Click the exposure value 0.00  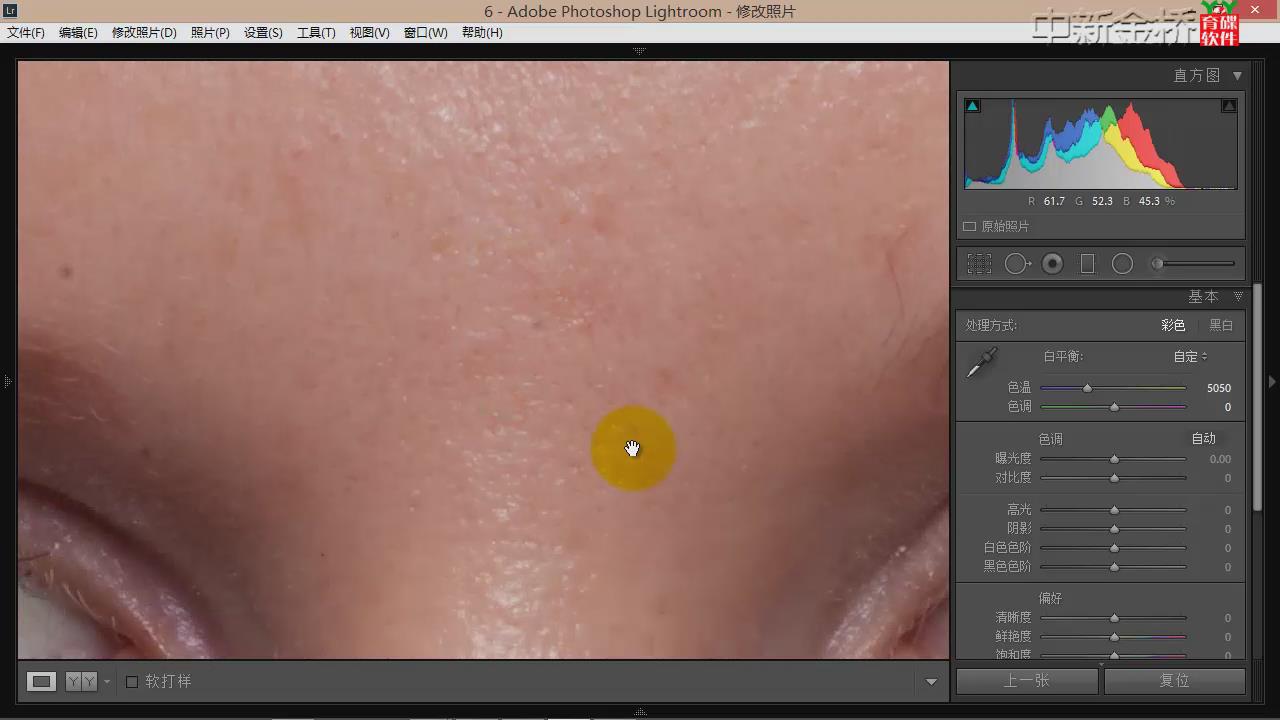[1220, 459]
